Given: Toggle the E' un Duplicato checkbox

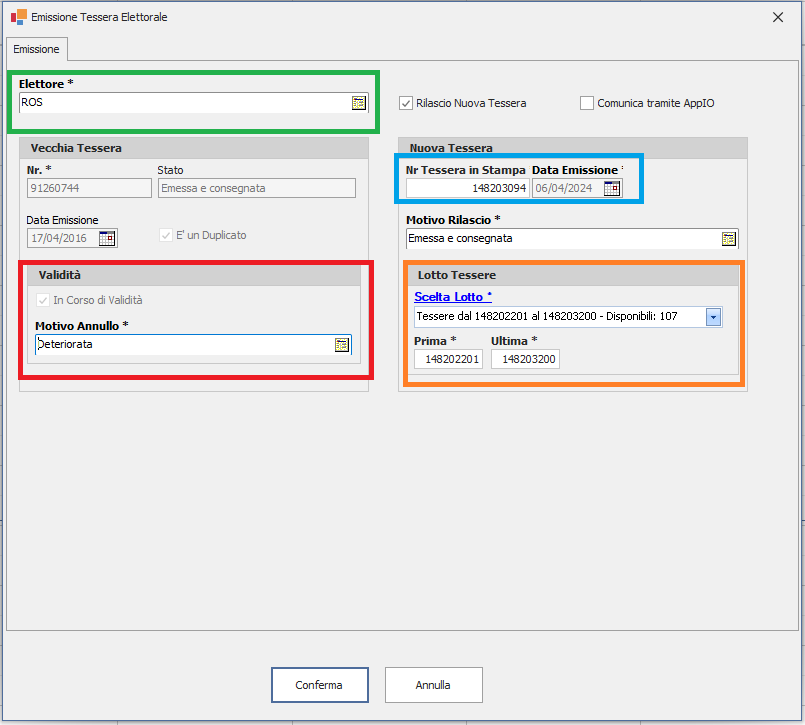Looking at the screenshot, I should pyautogui.click(x=166, y=235).
